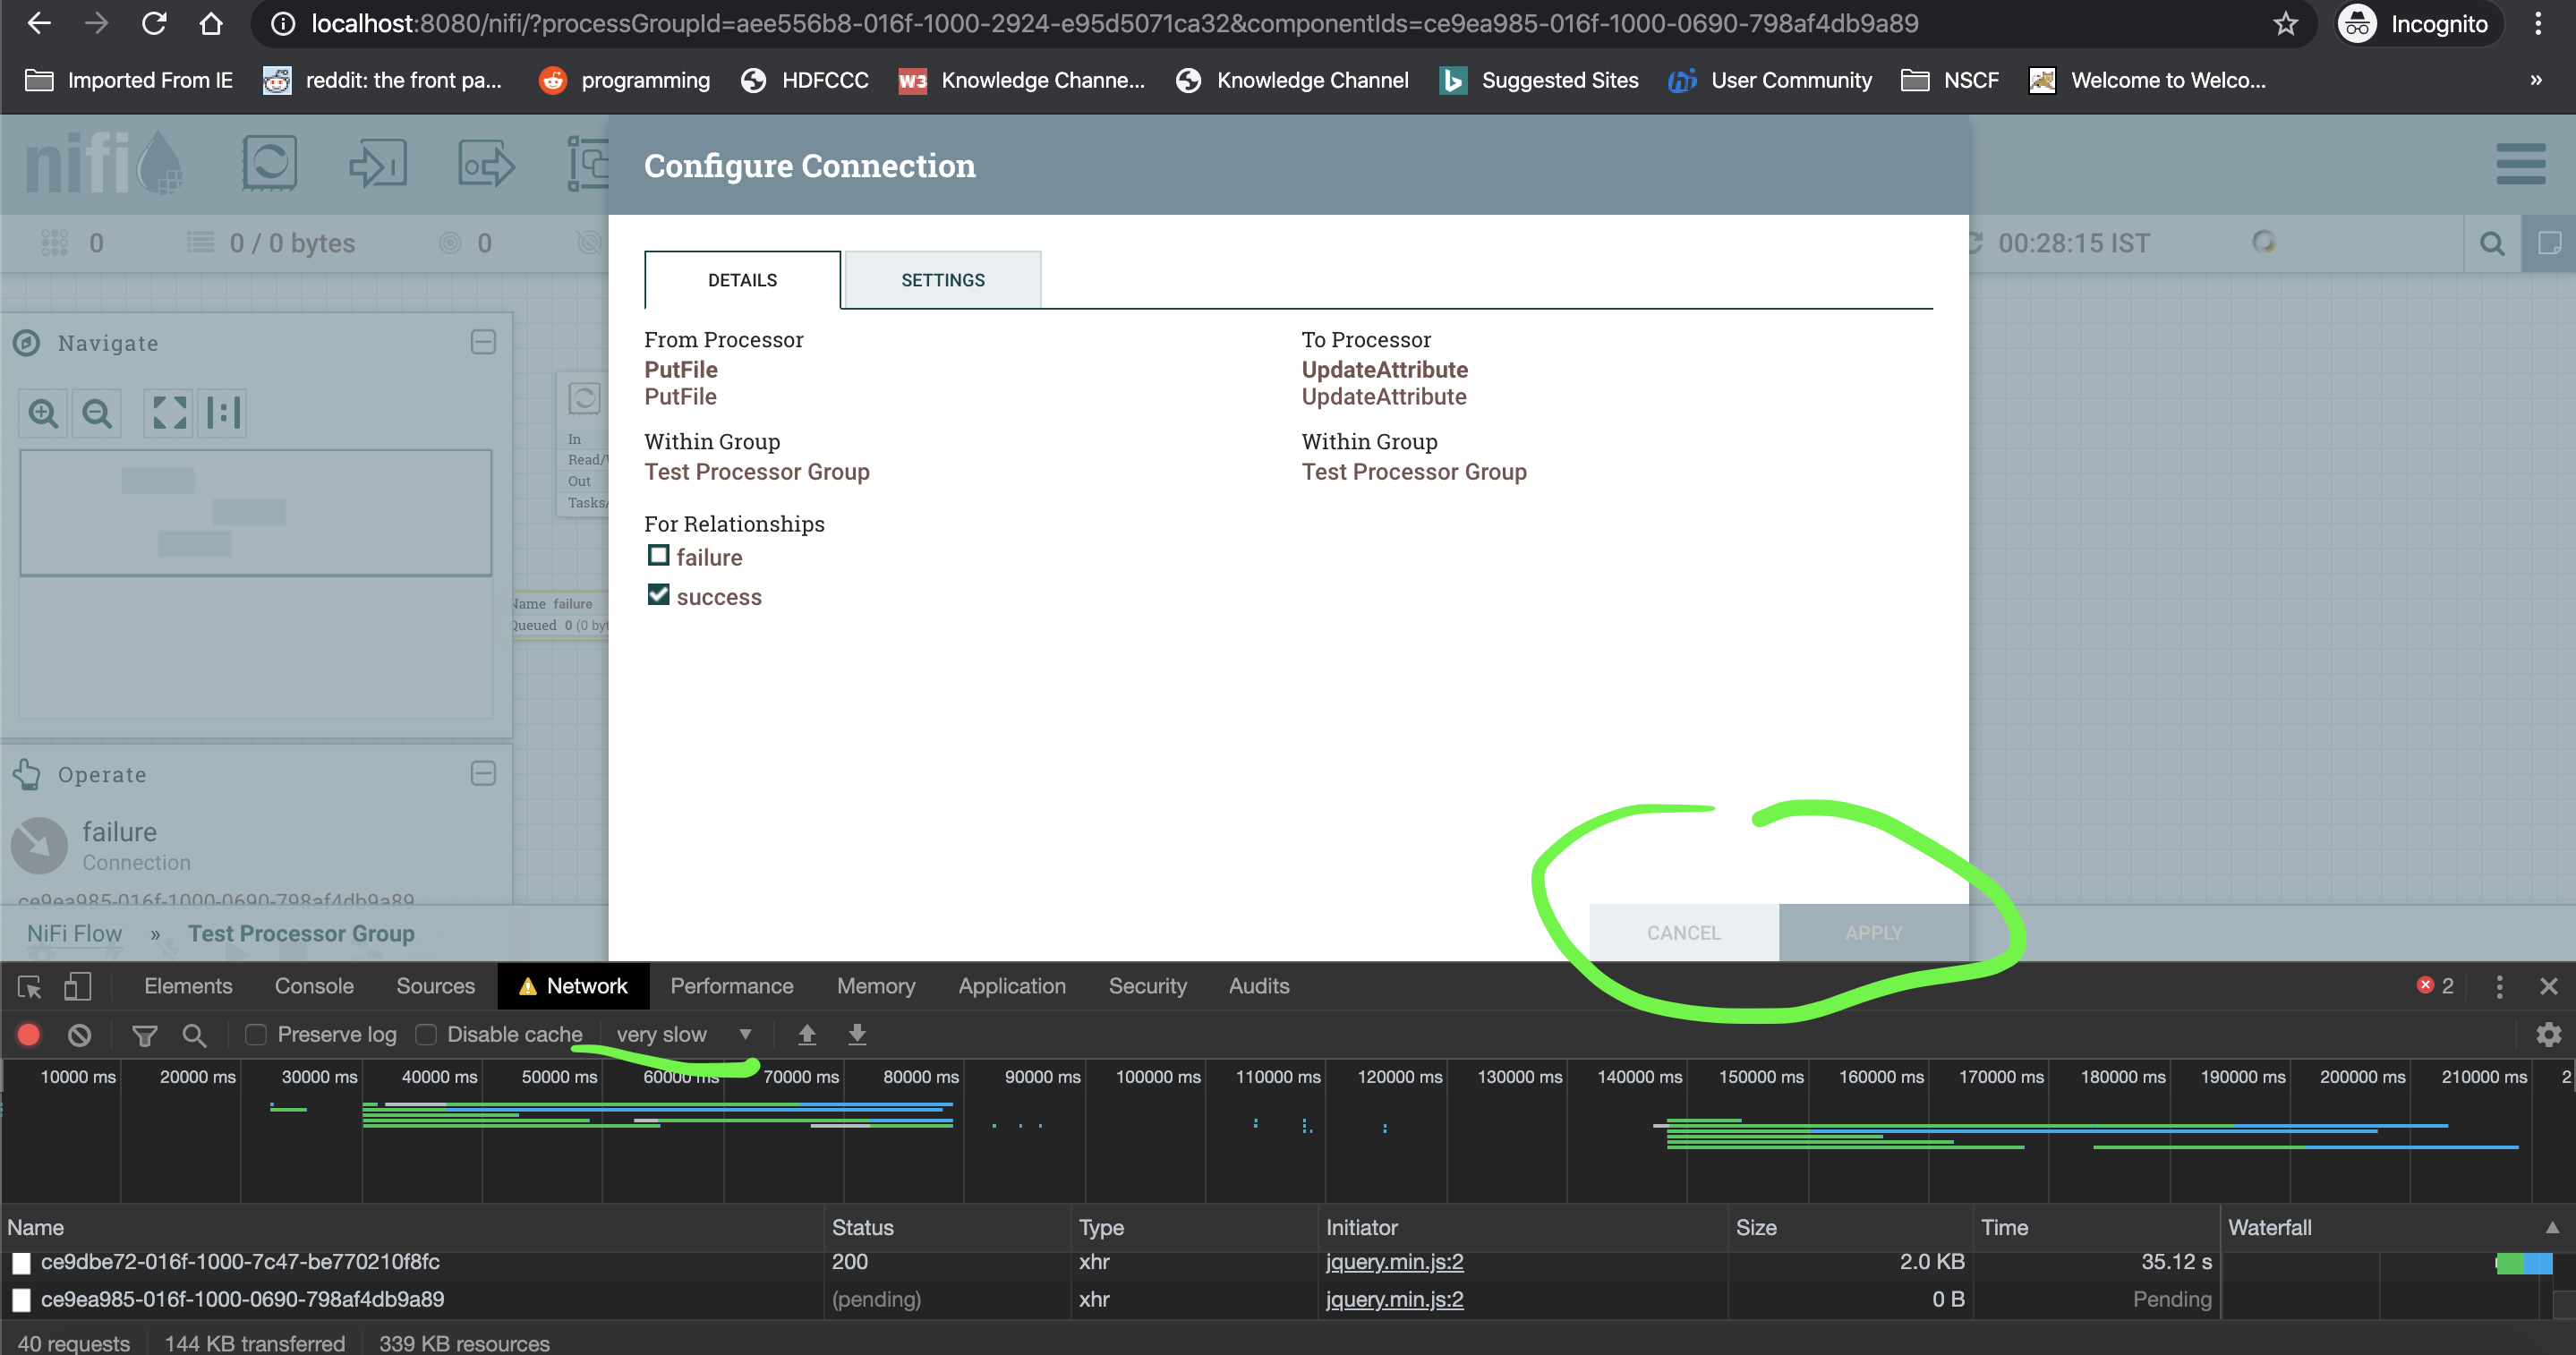Click the clear network log icon

pos(79,1034)
